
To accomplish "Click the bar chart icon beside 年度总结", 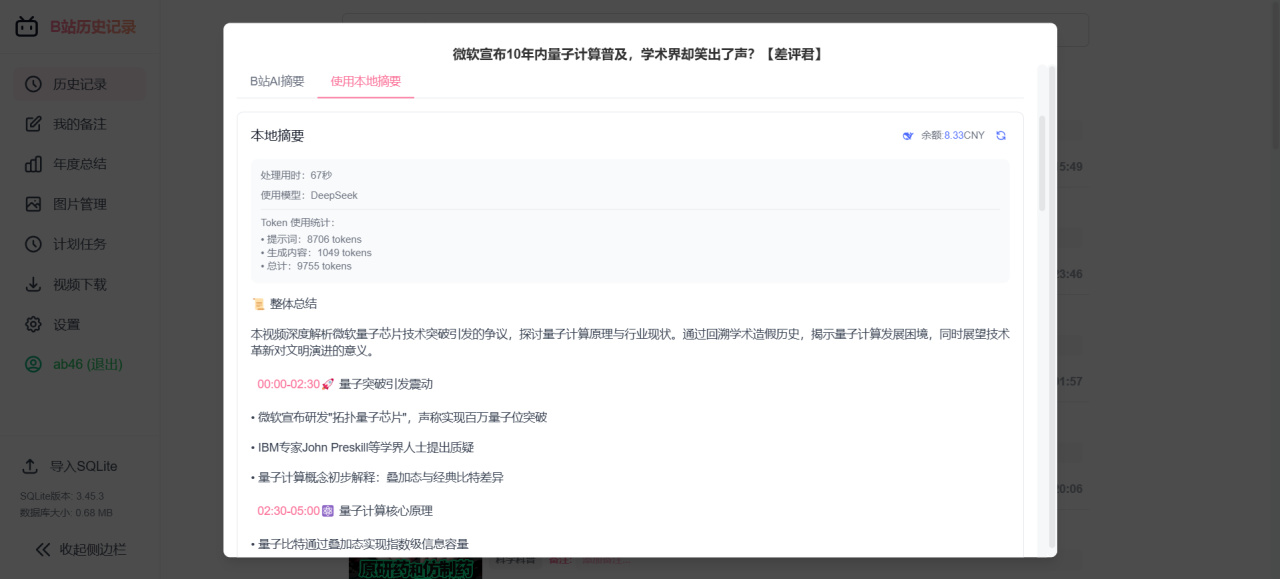I will click(x=33, y=164).
